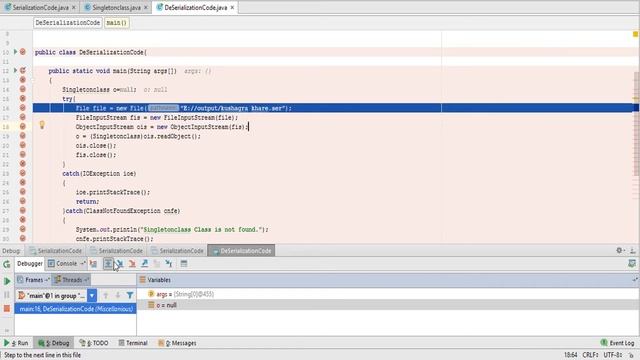640x360 pixels.
Task: Close Singletonclass.java tab
Action: tap(146, 7)
